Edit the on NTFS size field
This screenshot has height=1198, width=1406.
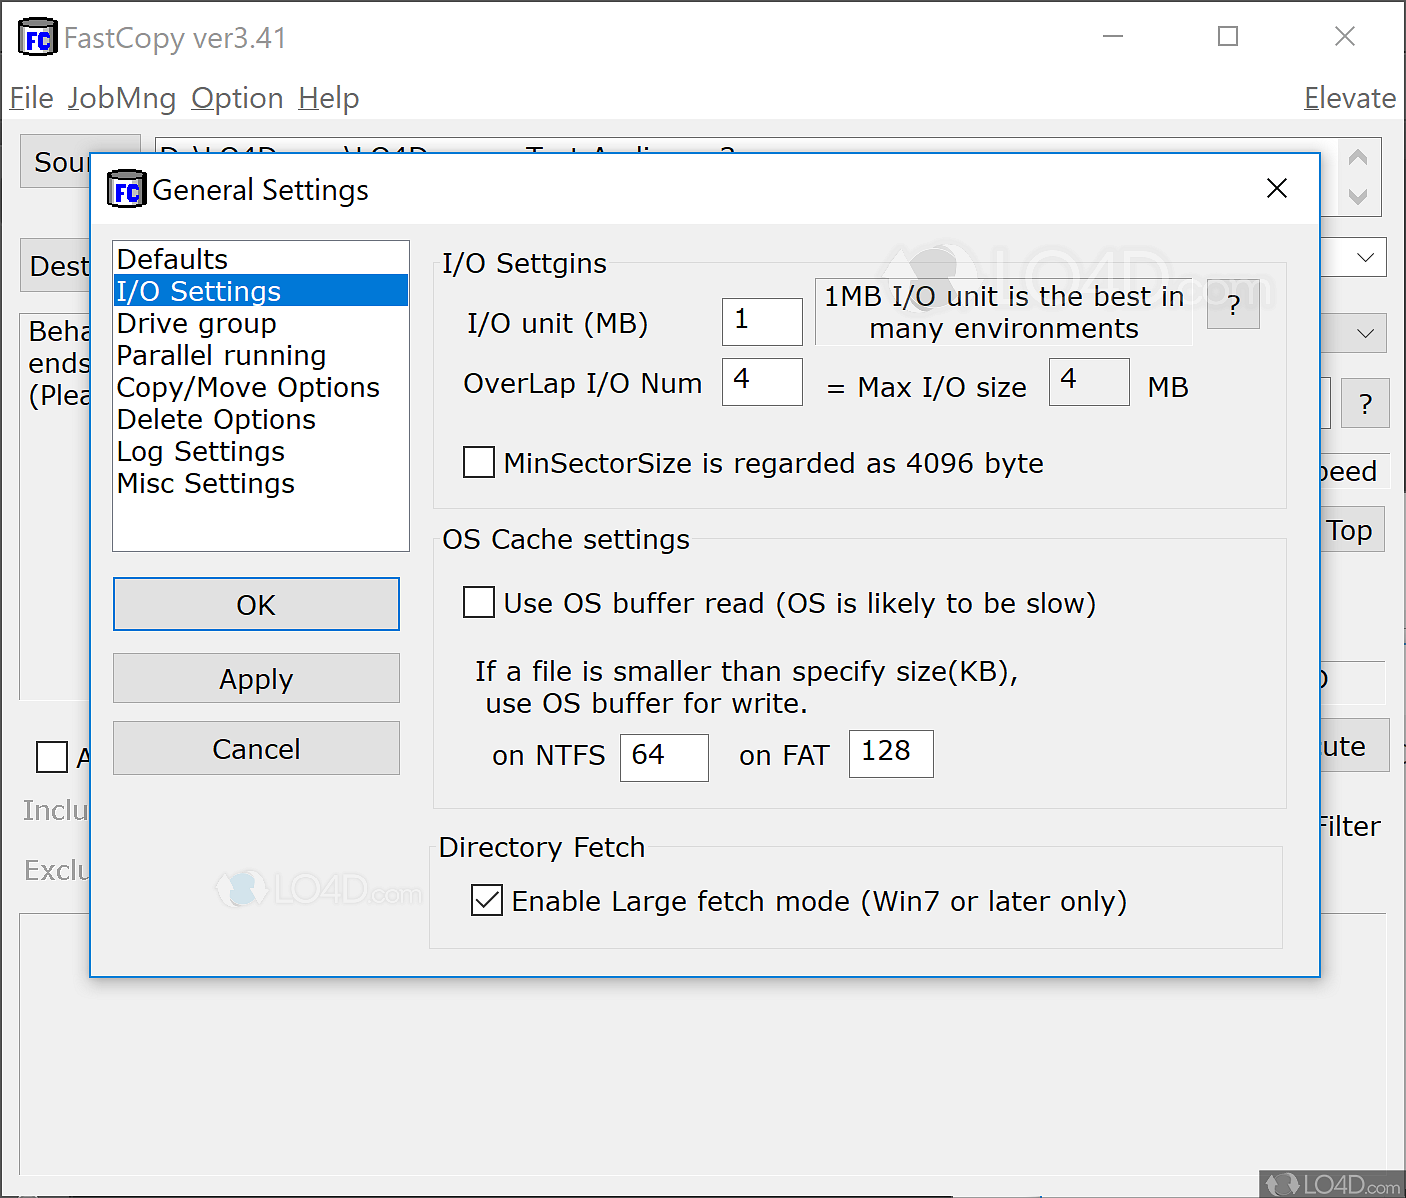[x=663, y=757]
